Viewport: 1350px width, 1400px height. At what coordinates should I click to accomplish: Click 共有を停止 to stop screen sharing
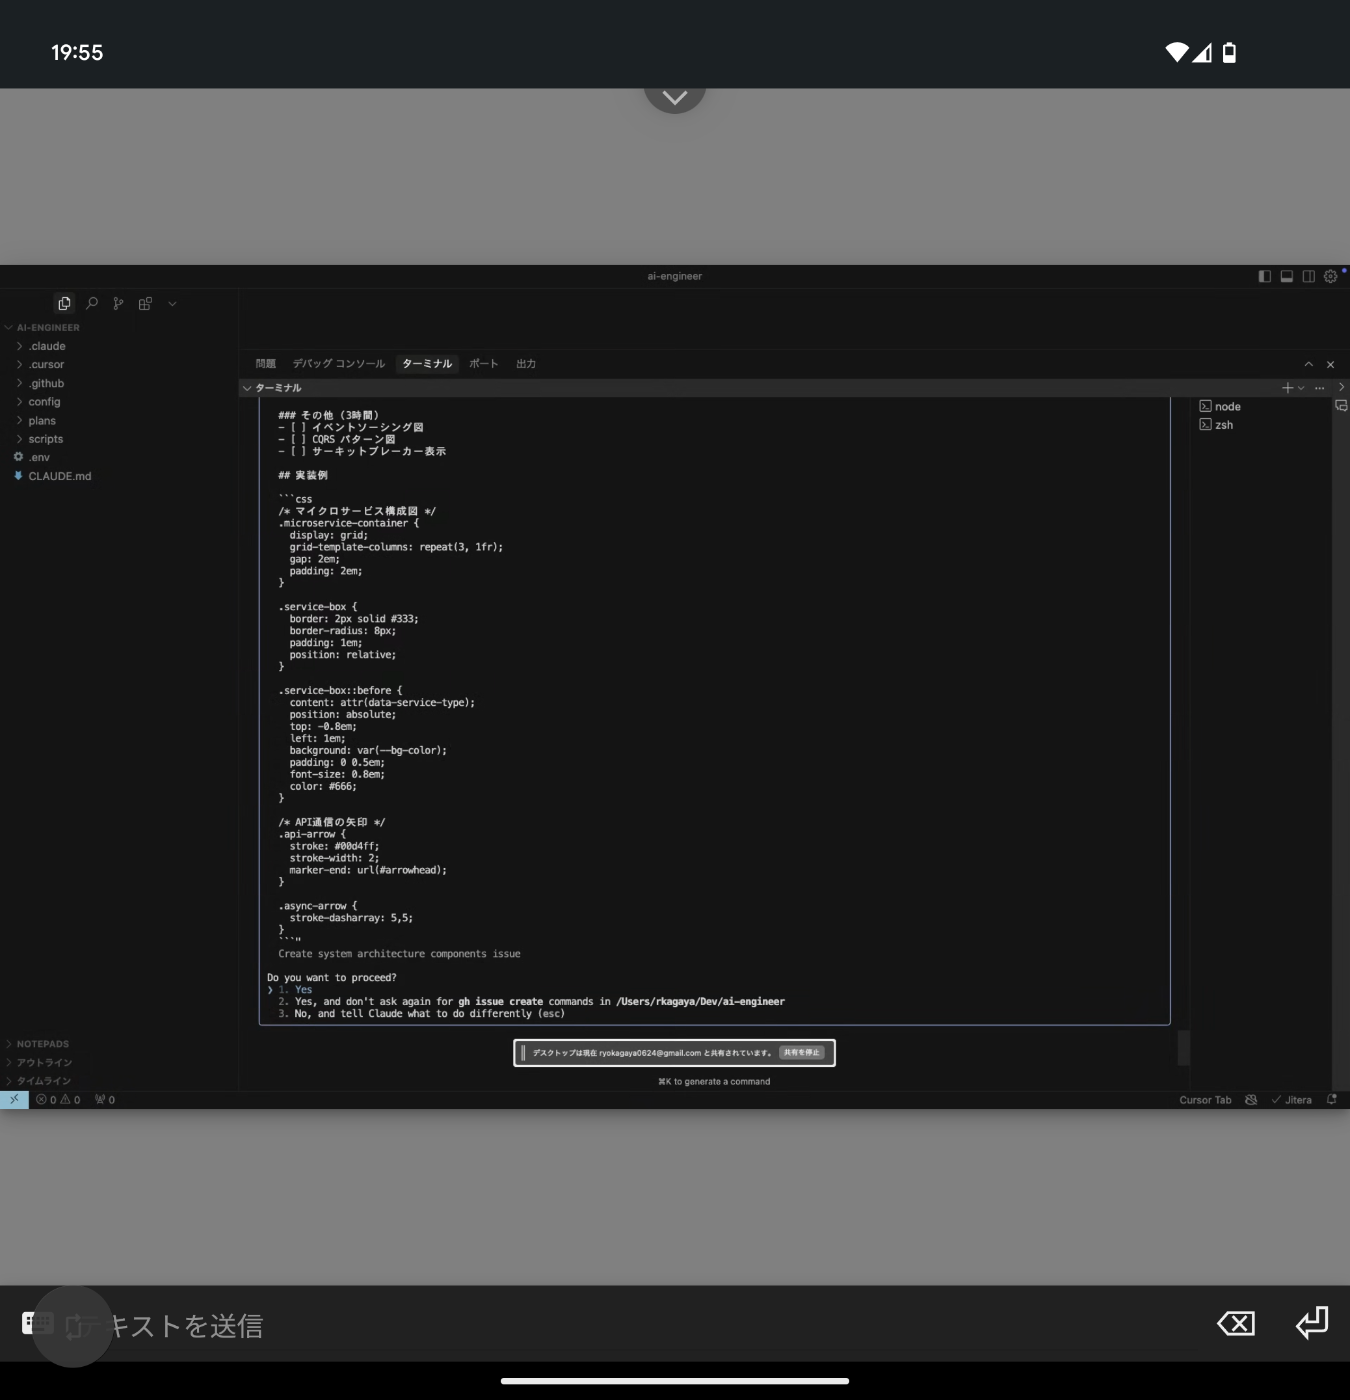[x=802, y=1053]
